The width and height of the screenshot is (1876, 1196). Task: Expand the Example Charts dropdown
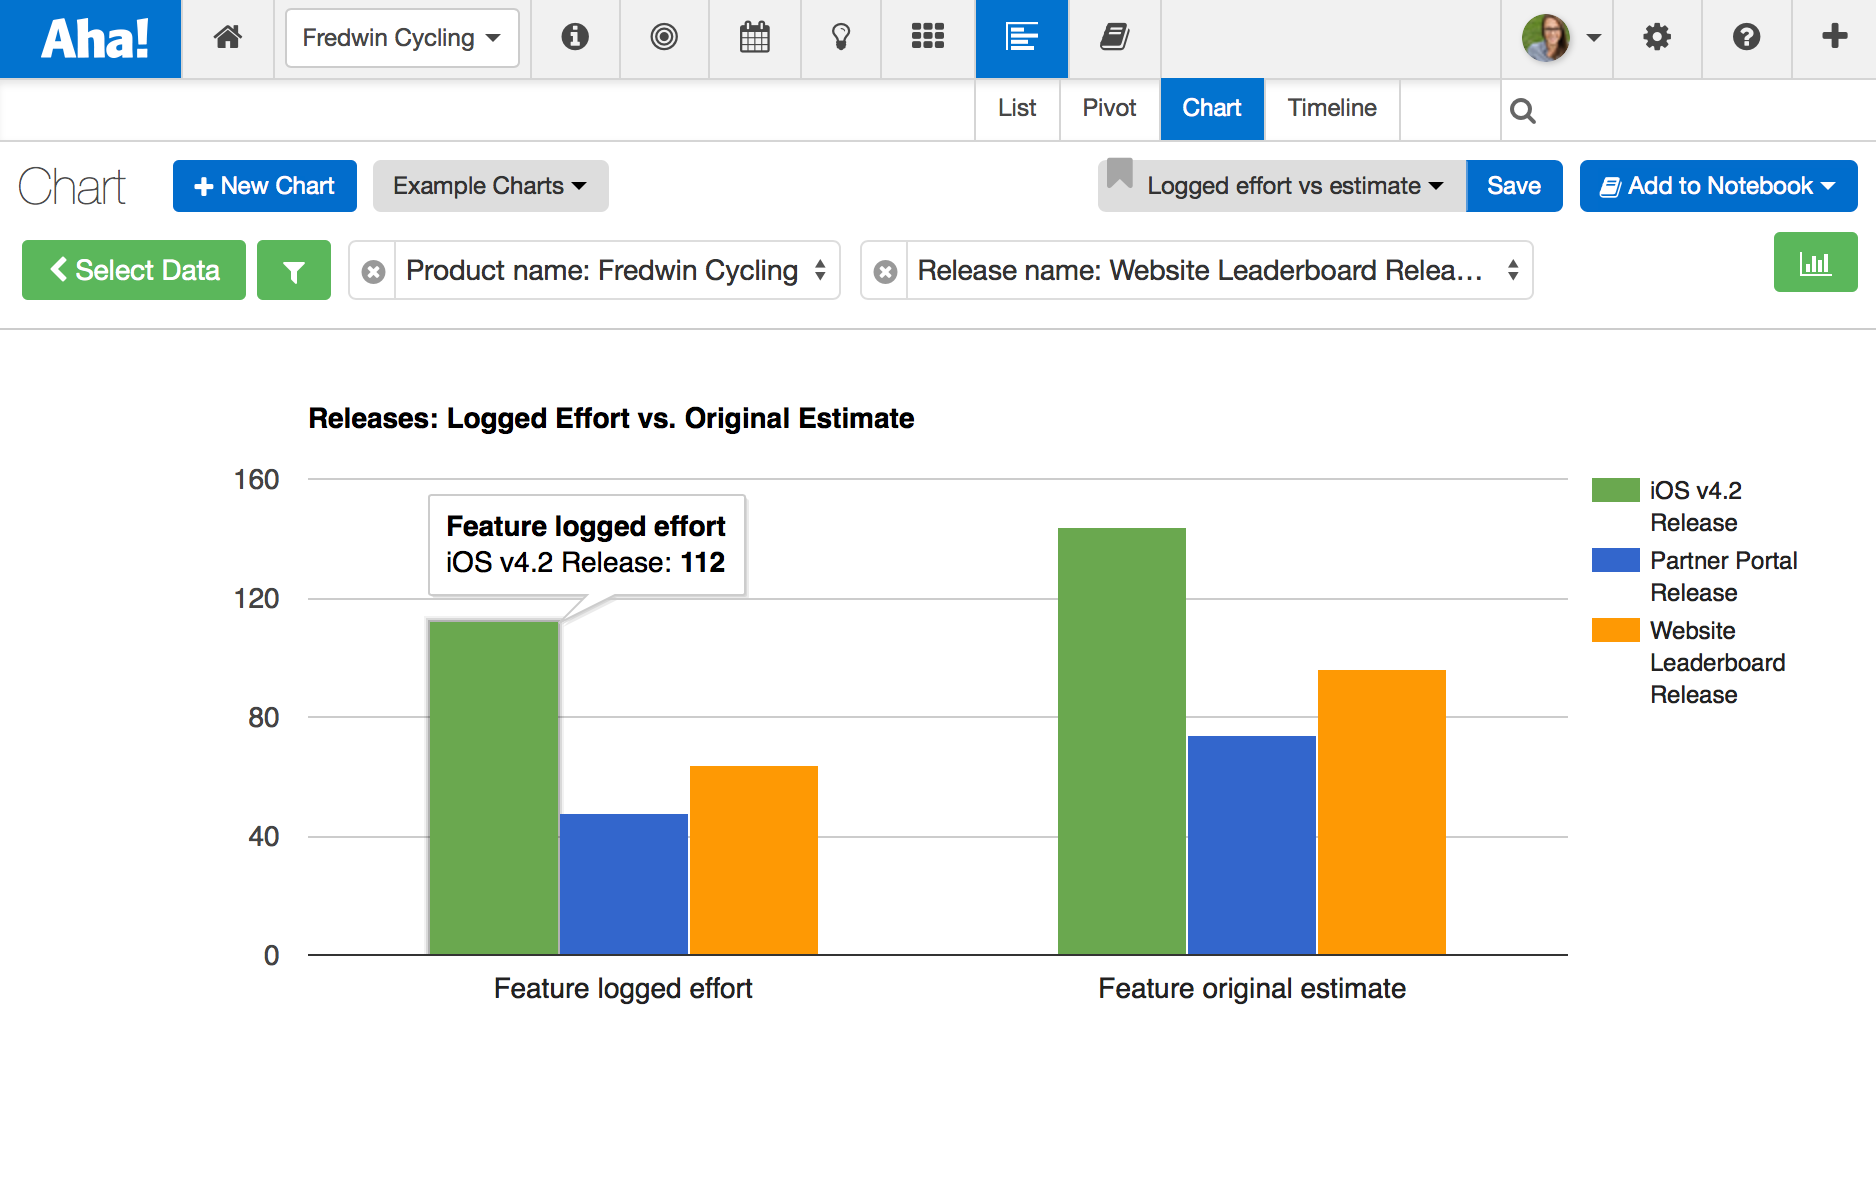pyautogui.click(x=490, y=186)
